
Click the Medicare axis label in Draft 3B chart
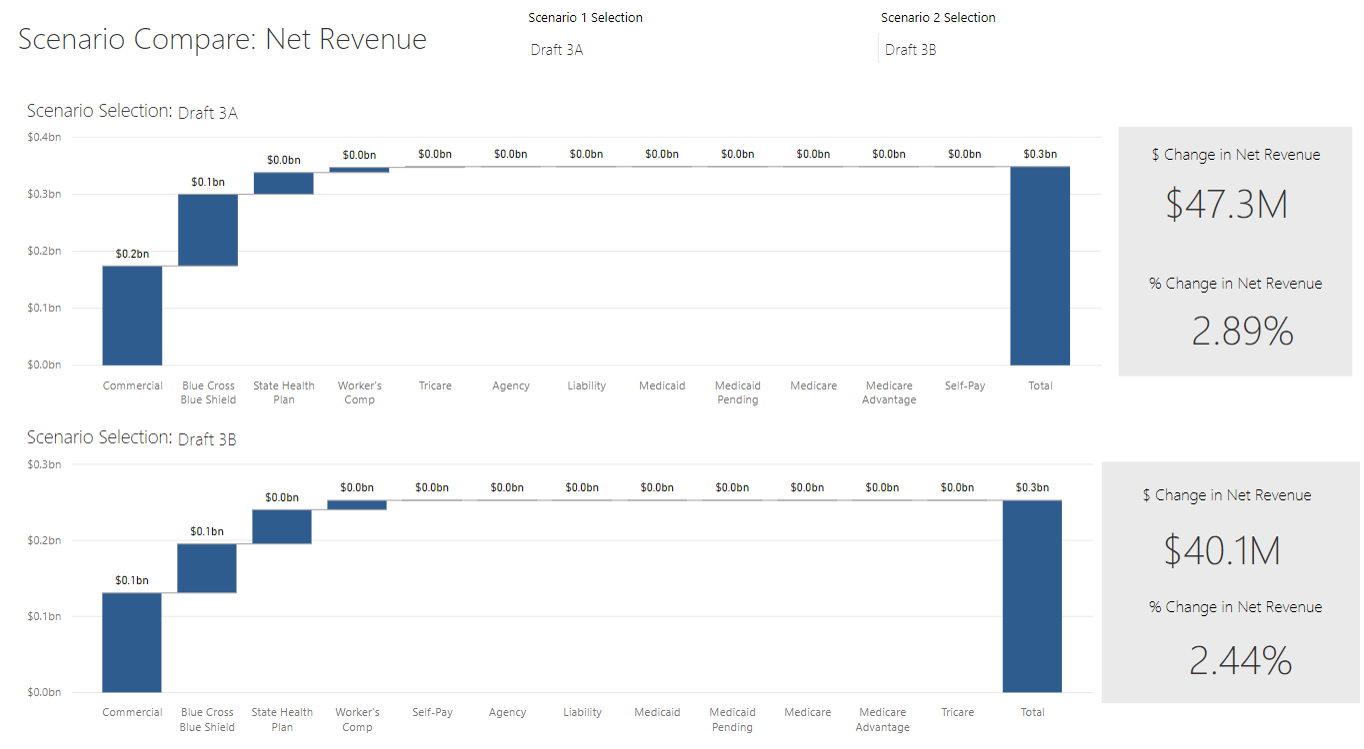(807, 713)
